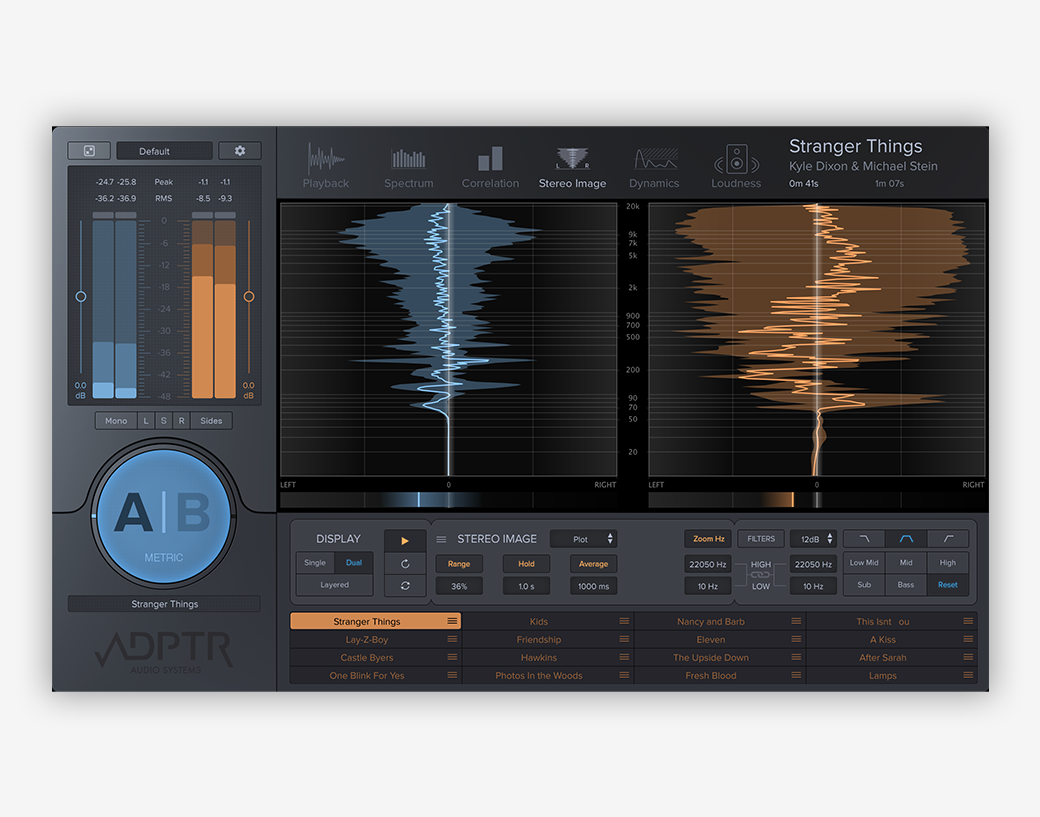
Task: Click the Reset filter band button
Action: [x=947, y=584]
